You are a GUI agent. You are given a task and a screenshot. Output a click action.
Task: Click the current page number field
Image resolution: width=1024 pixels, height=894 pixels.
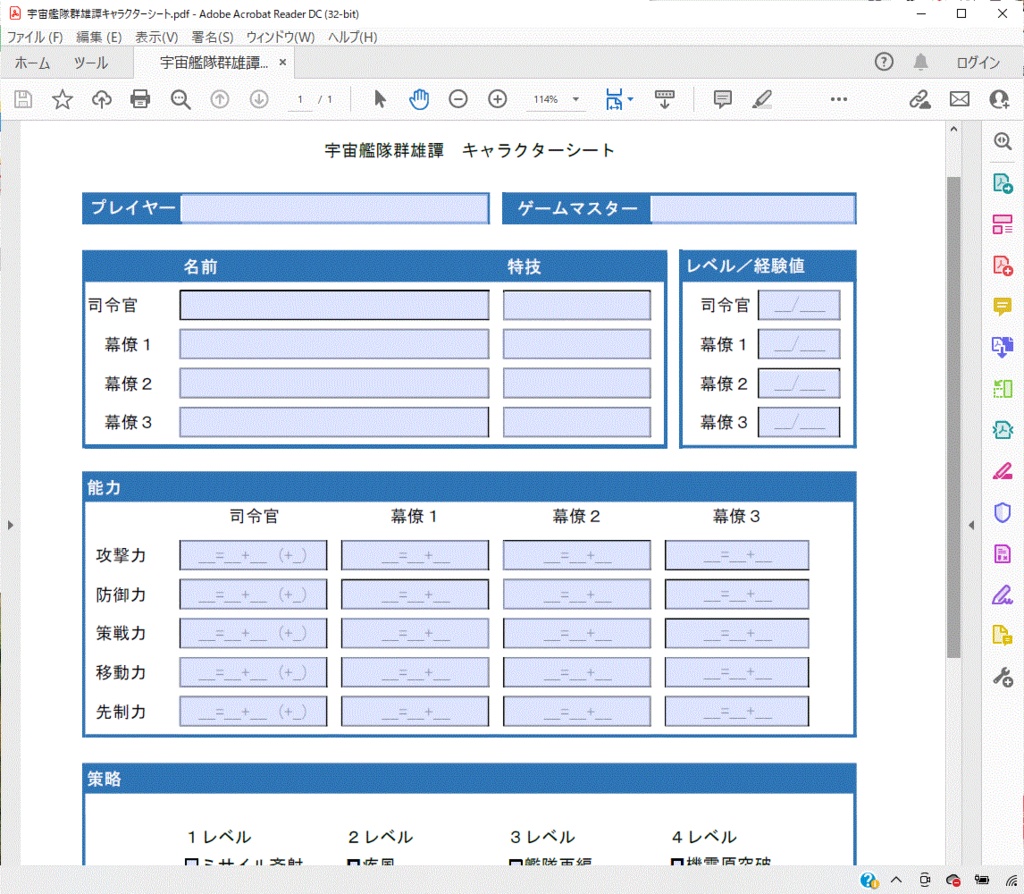[x=300, y=99]
